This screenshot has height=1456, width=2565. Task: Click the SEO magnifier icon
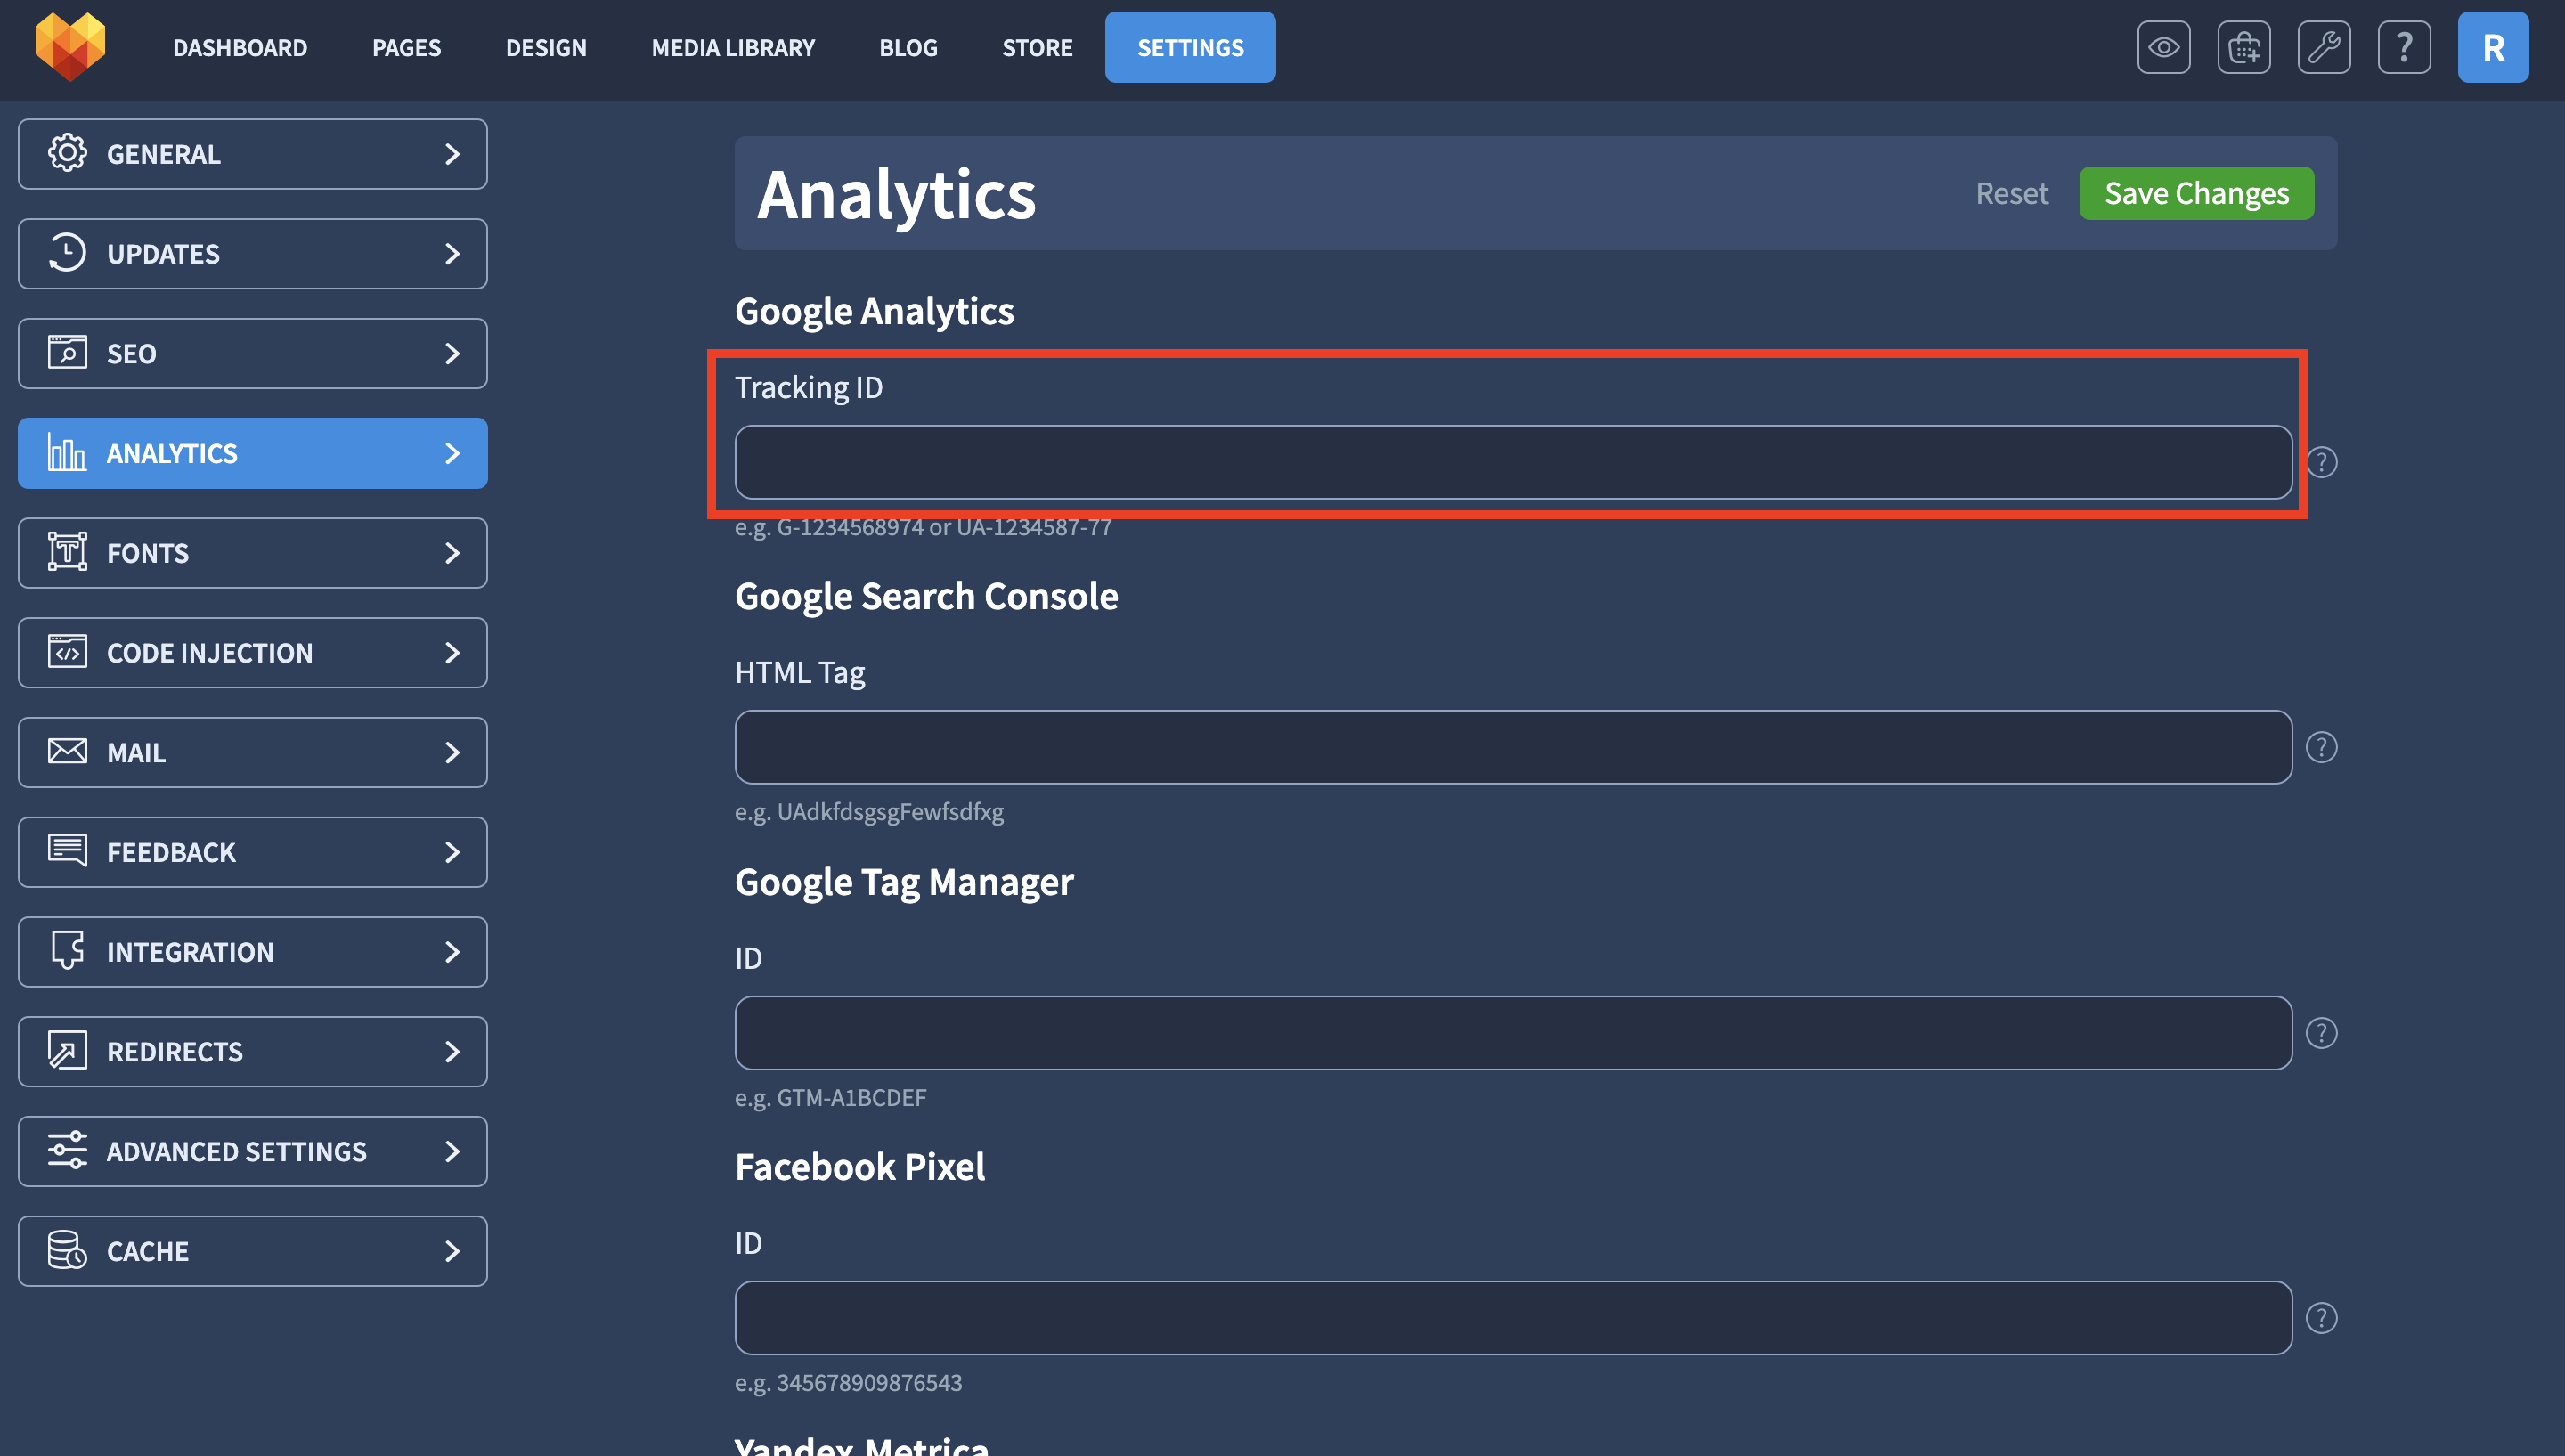coord(67,353)
